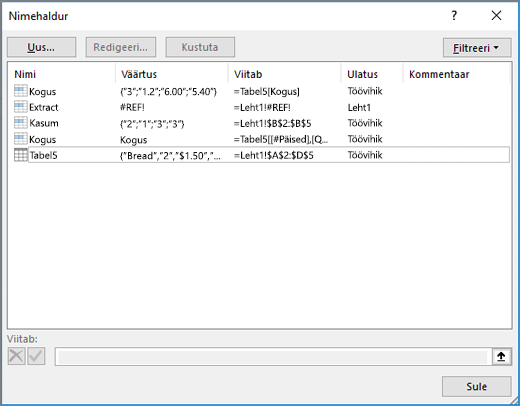Image resolution: width=520 pixels, height=406 pixels.
Task: Click the checkmark confirm icon
Action: pos(36,356)
